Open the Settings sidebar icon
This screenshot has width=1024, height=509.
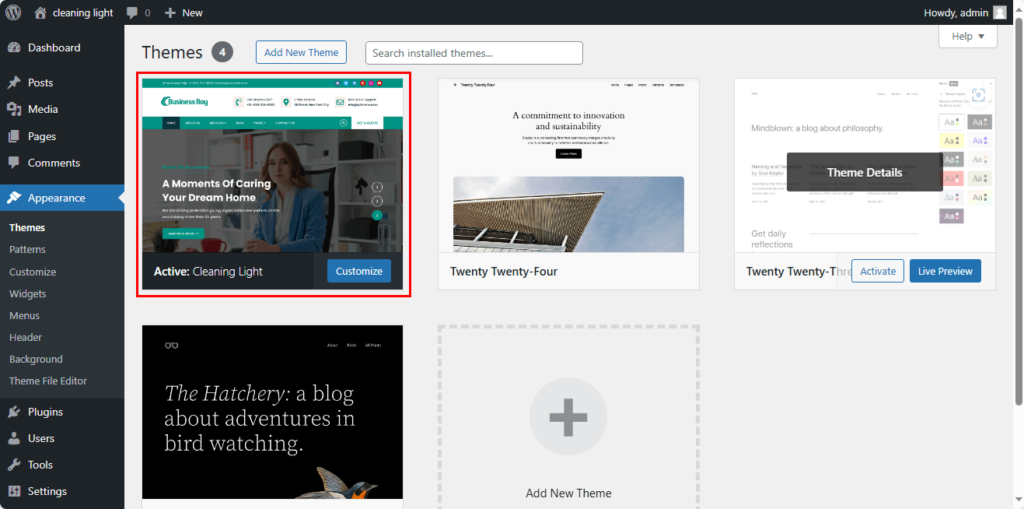pyautogui.click(x=14, y=492)
